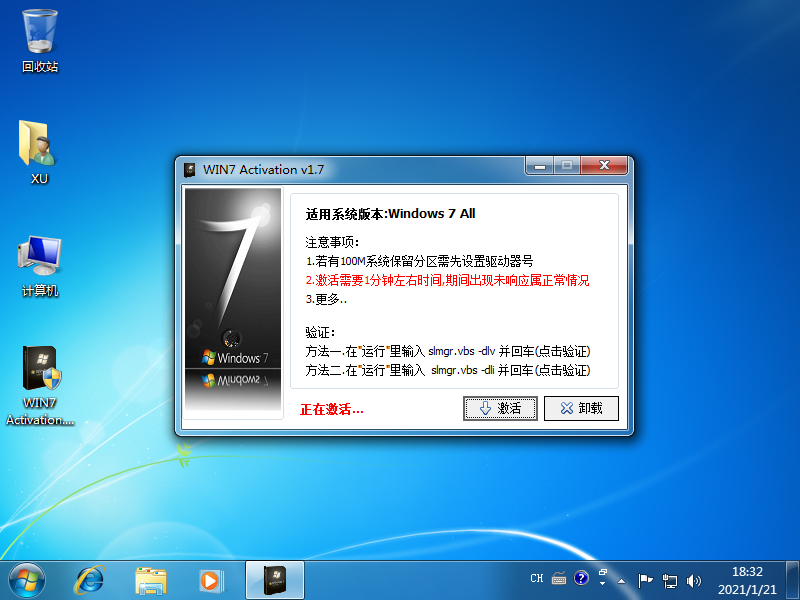Launch Windows Media Player from the taskbar
Screen dimensions: 800x600
tap(210, 580)
